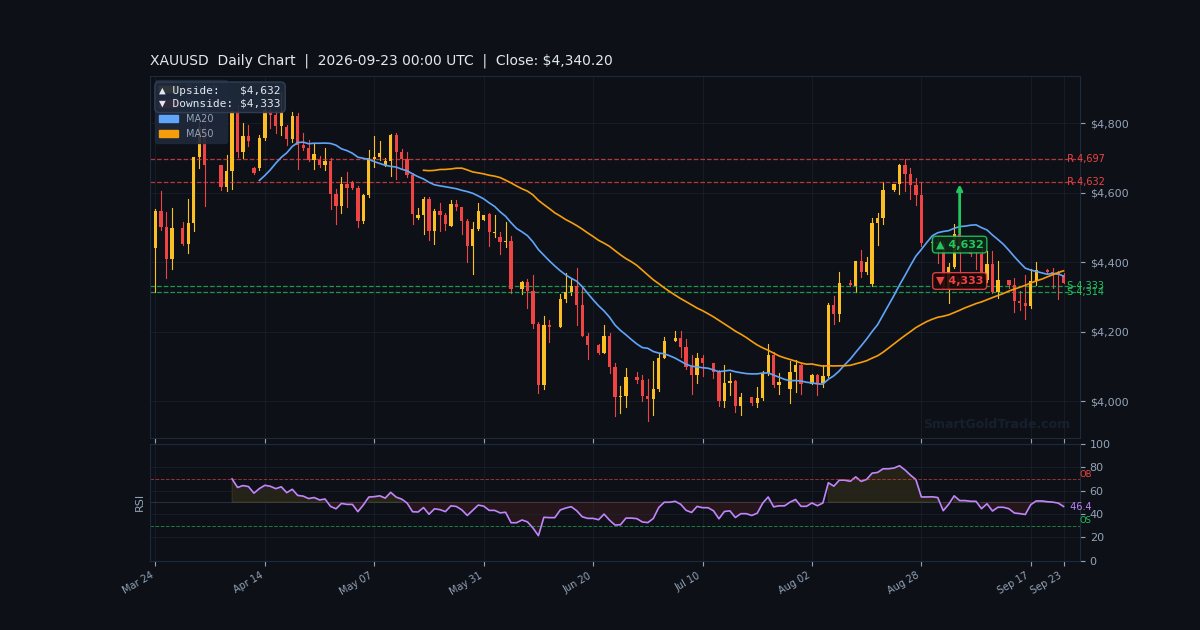
Task: Click the R 4,632 resistance label
Action: coord(1085,182)
